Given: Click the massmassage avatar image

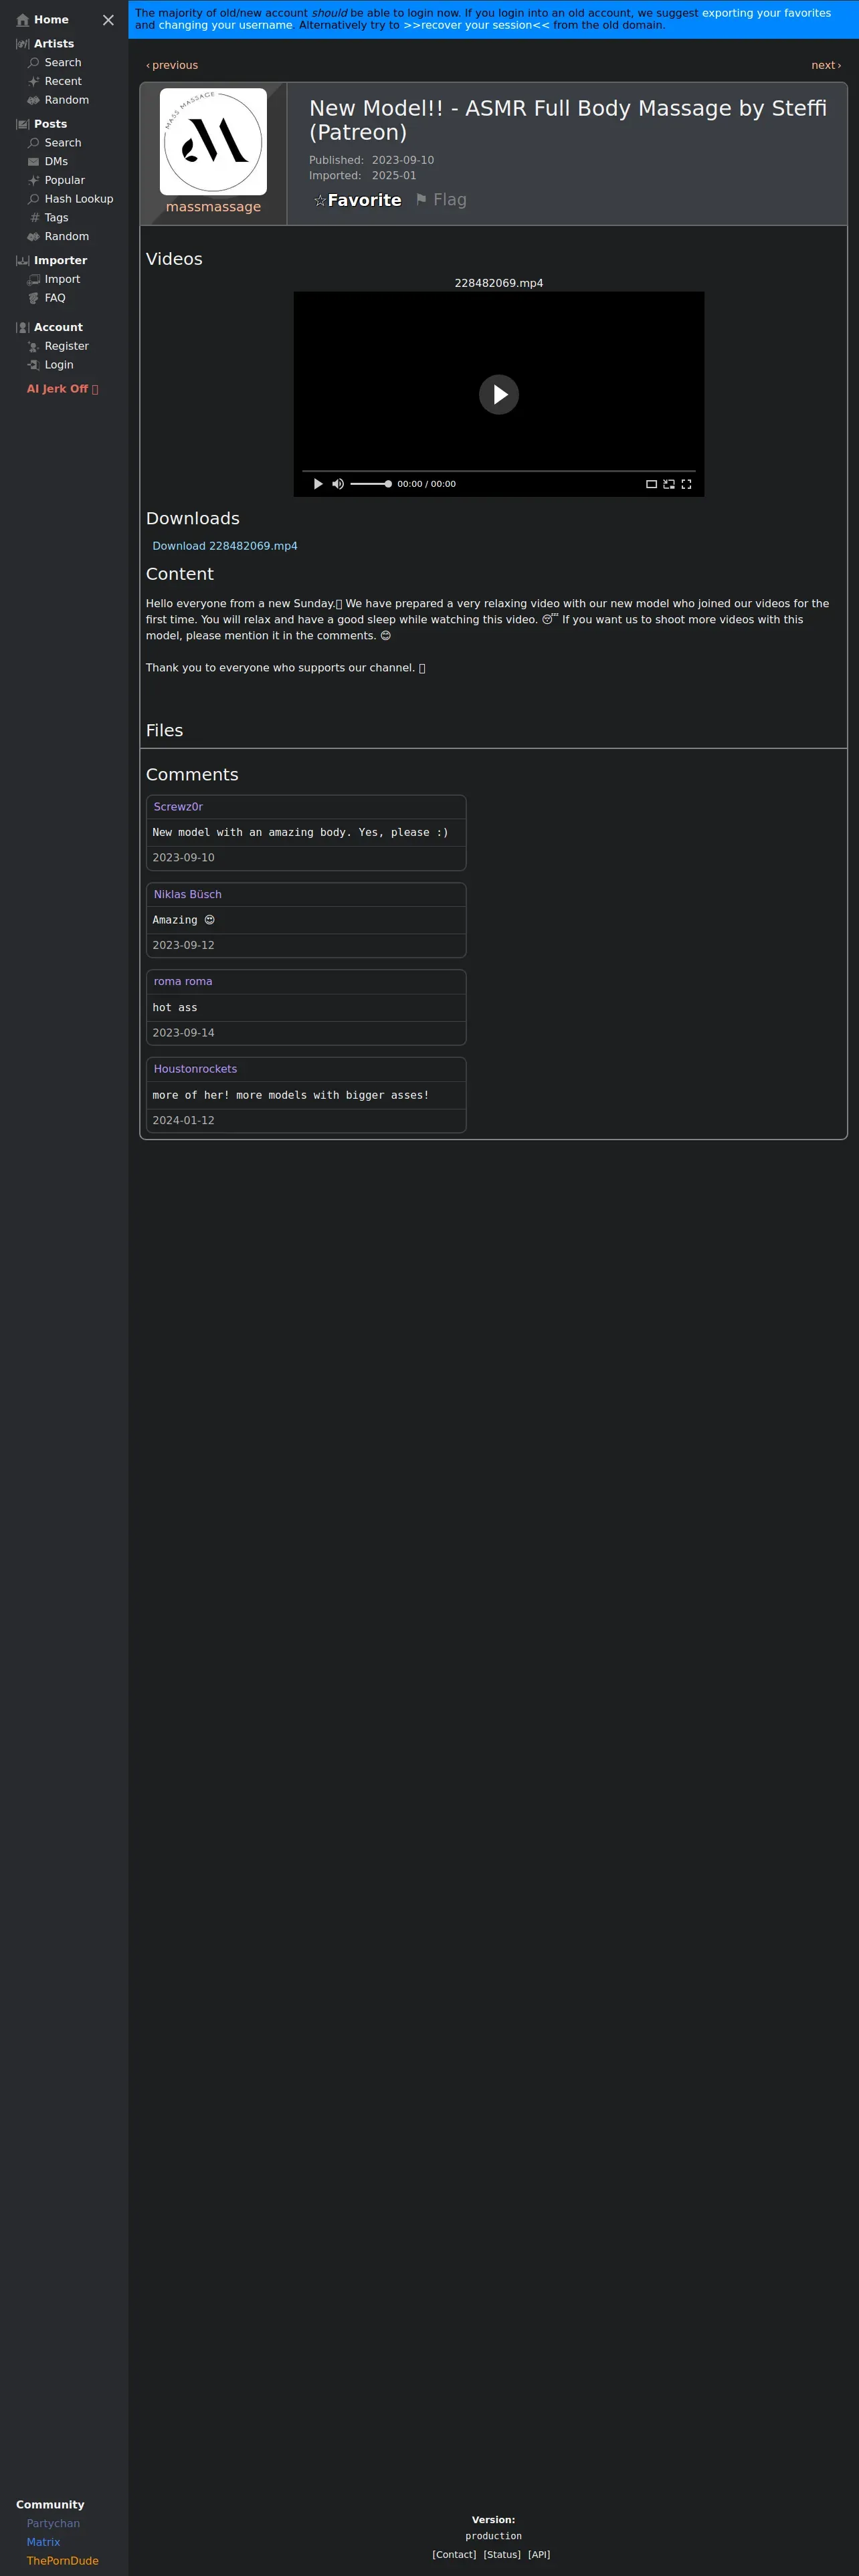Looking at the screenshot, I should click(x=213, y=141).
